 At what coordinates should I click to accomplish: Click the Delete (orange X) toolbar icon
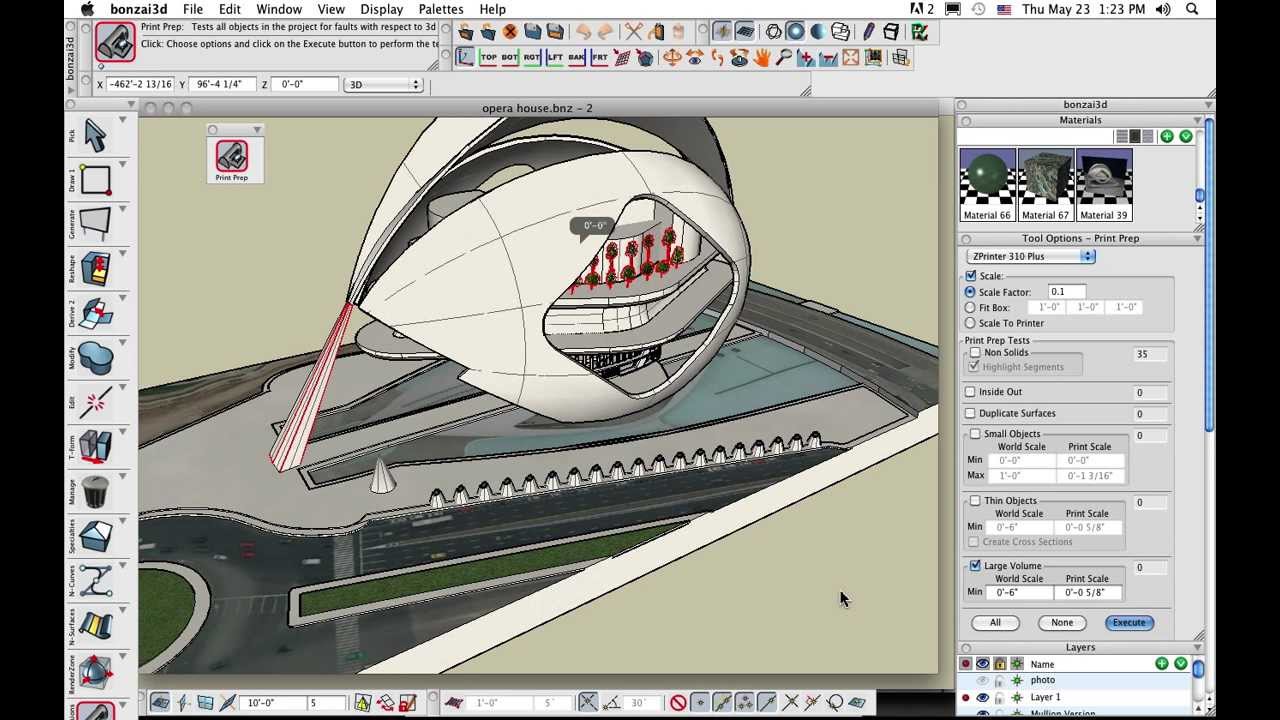[510, 32]
